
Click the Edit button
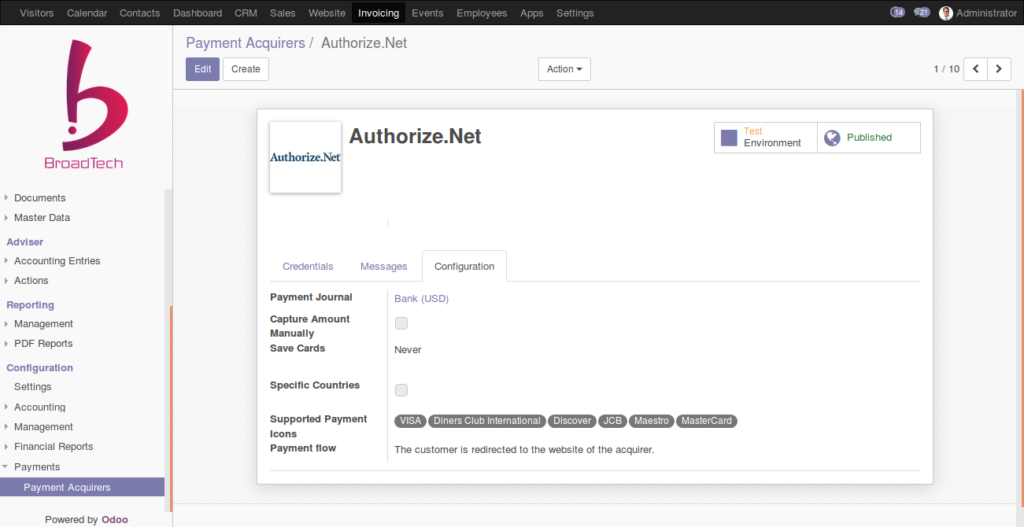pyautogui.click(x=202, y=69)
